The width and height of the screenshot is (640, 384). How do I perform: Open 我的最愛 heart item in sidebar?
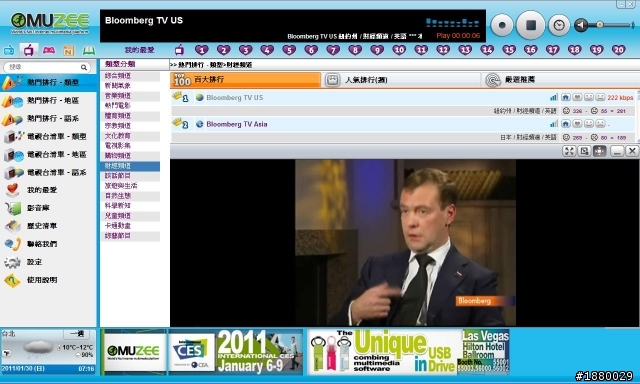coord(48,190)
